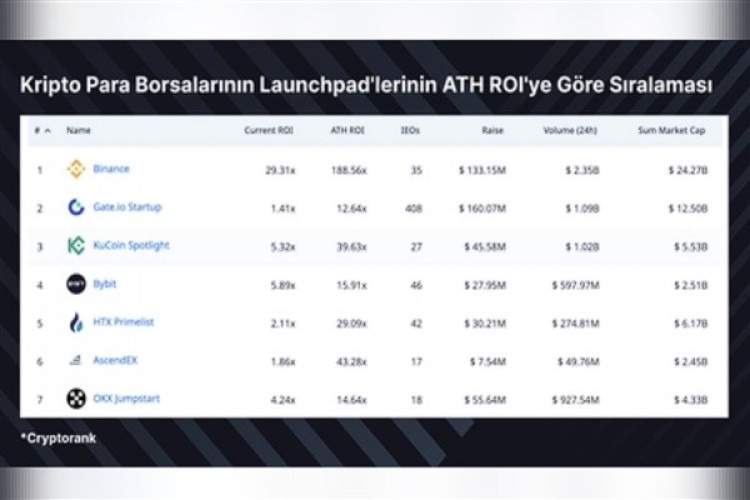This screenshot has height=500, width=750.
Task: Open the OKX Jumpstart link
Action: [x=126, y=399]
